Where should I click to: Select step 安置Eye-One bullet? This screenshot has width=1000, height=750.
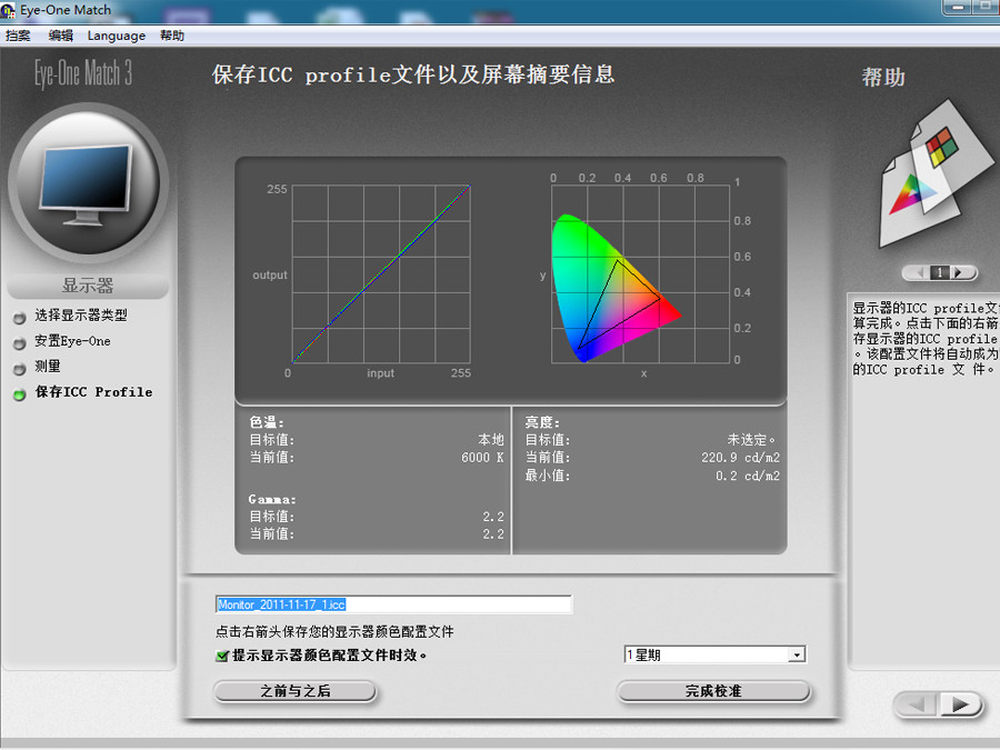pos(19,343)
